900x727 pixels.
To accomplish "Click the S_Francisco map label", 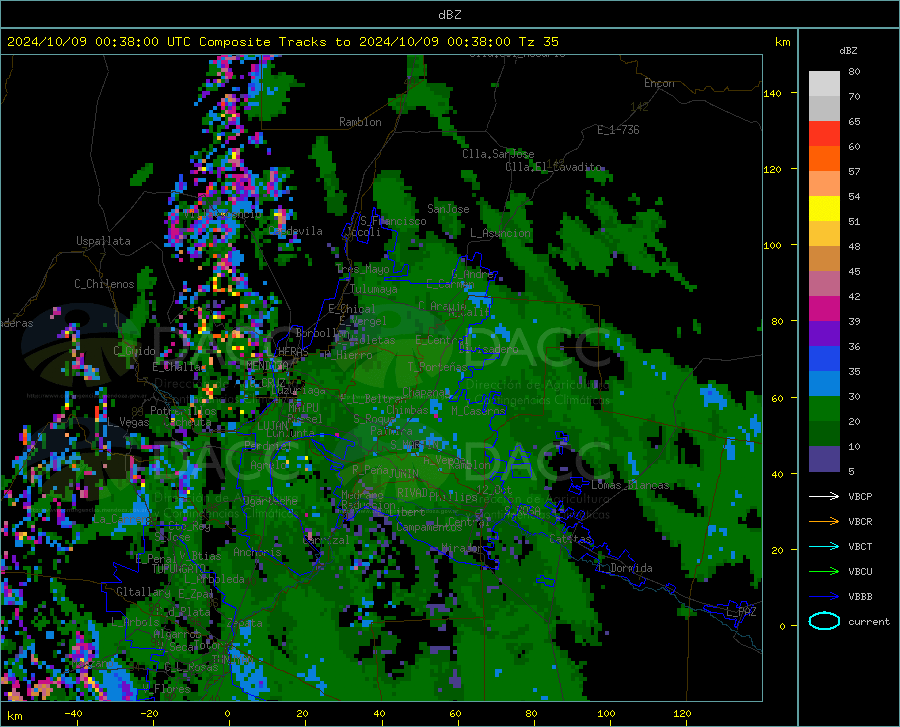I will (393, 221).
